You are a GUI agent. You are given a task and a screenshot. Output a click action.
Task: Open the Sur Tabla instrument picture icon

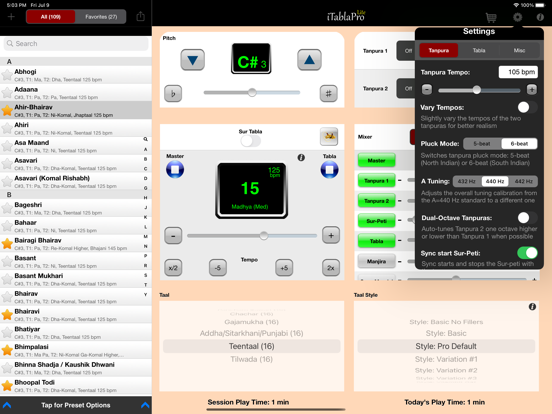coord(329,136)
